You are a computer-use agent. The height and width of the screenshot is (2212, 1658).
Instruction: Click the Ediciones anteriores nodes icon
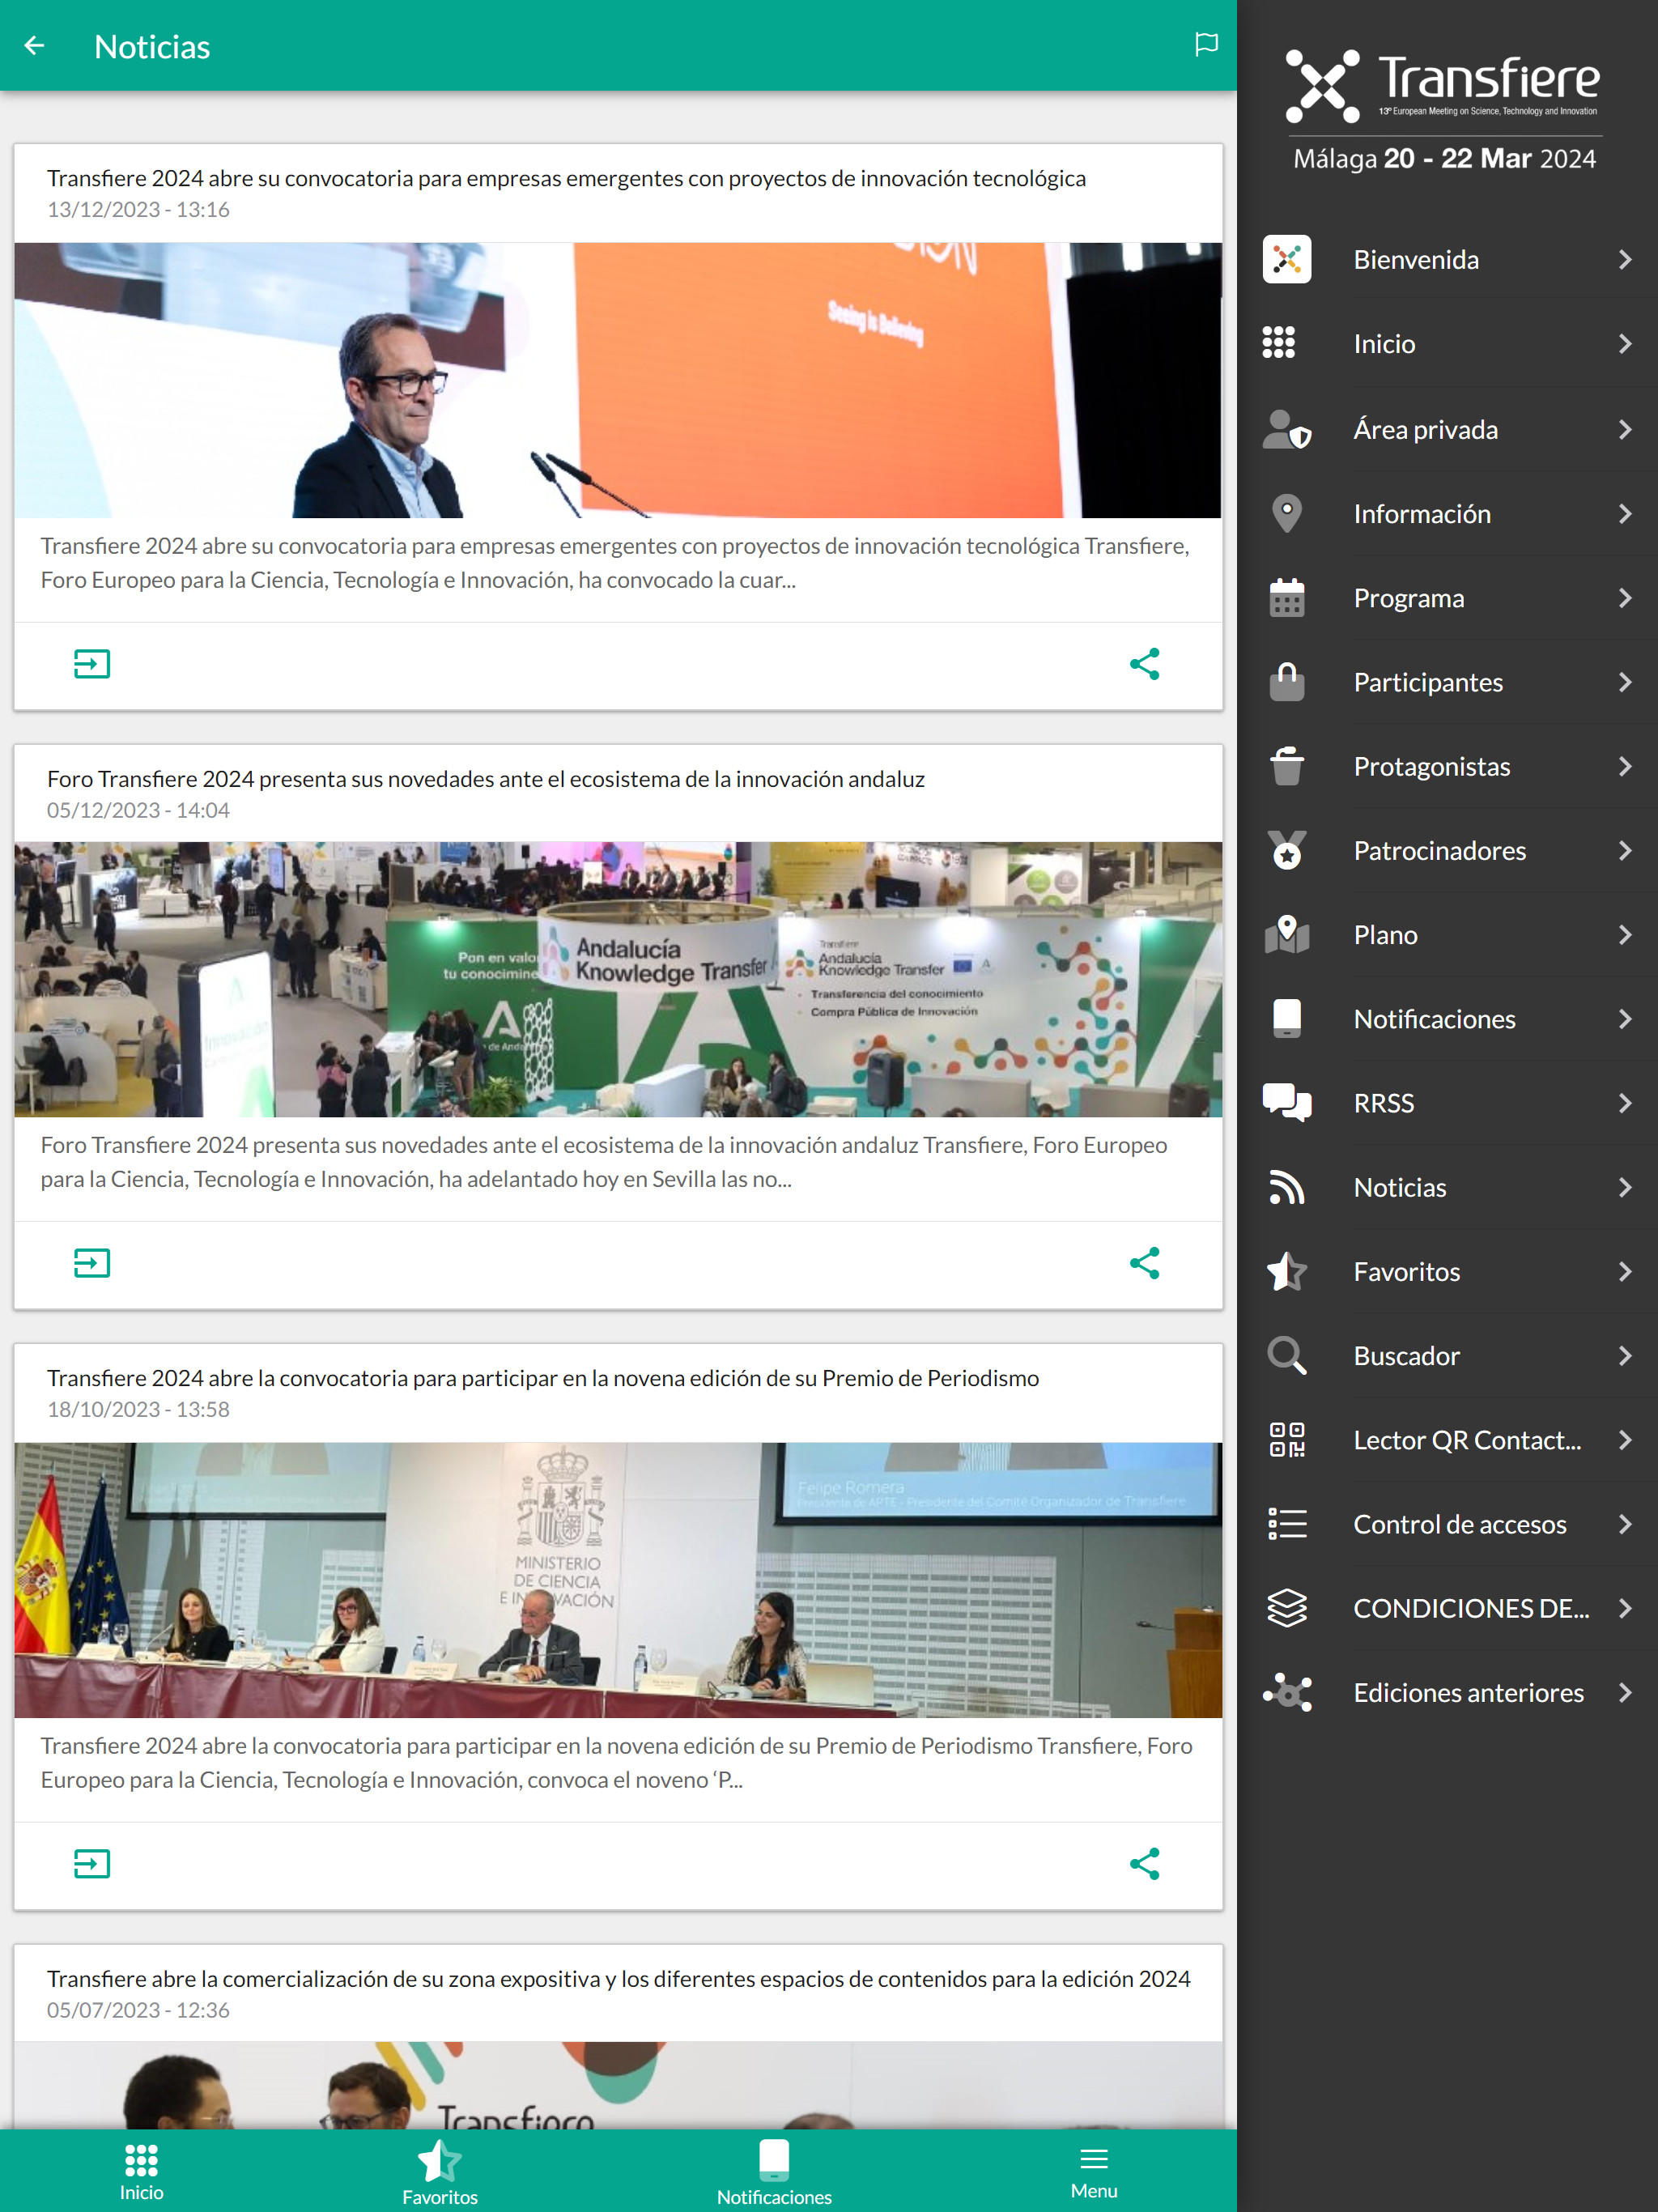tap(1287, 1692)
